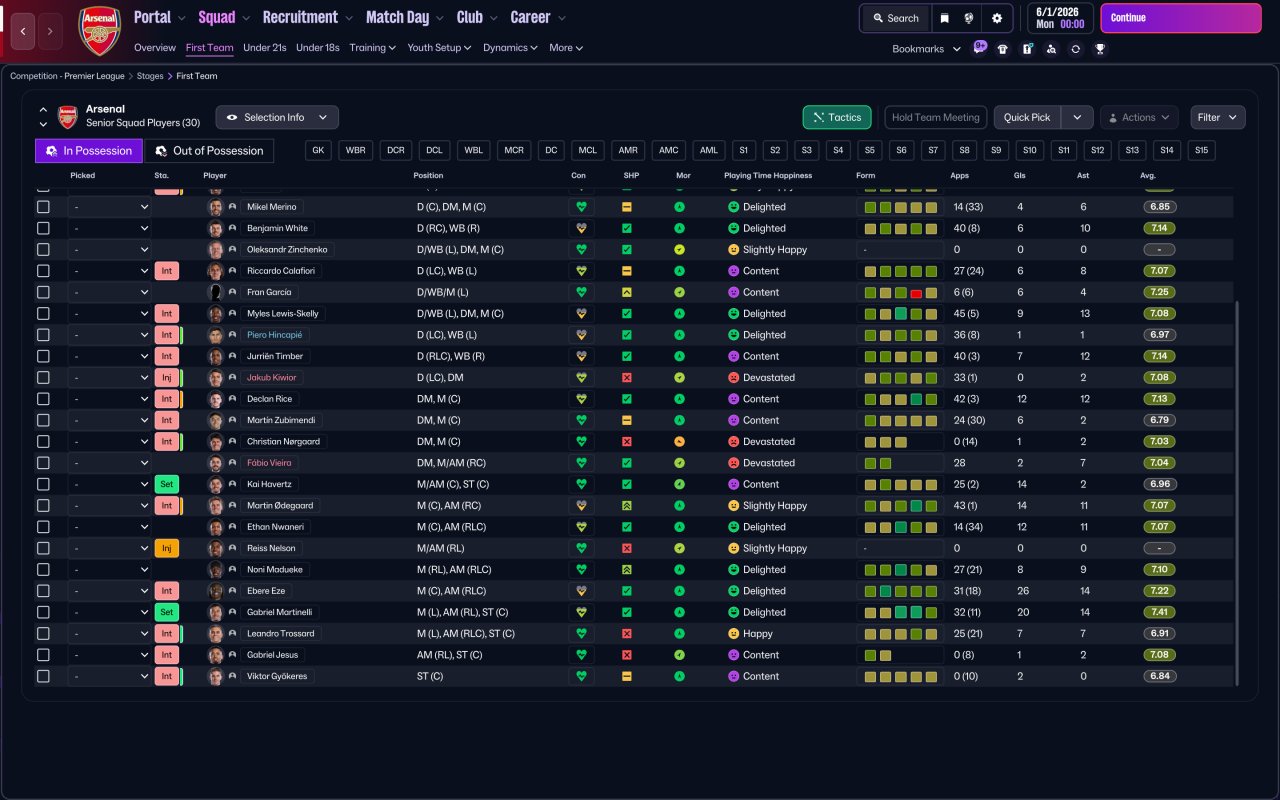Click the Search button

(895, 18)
